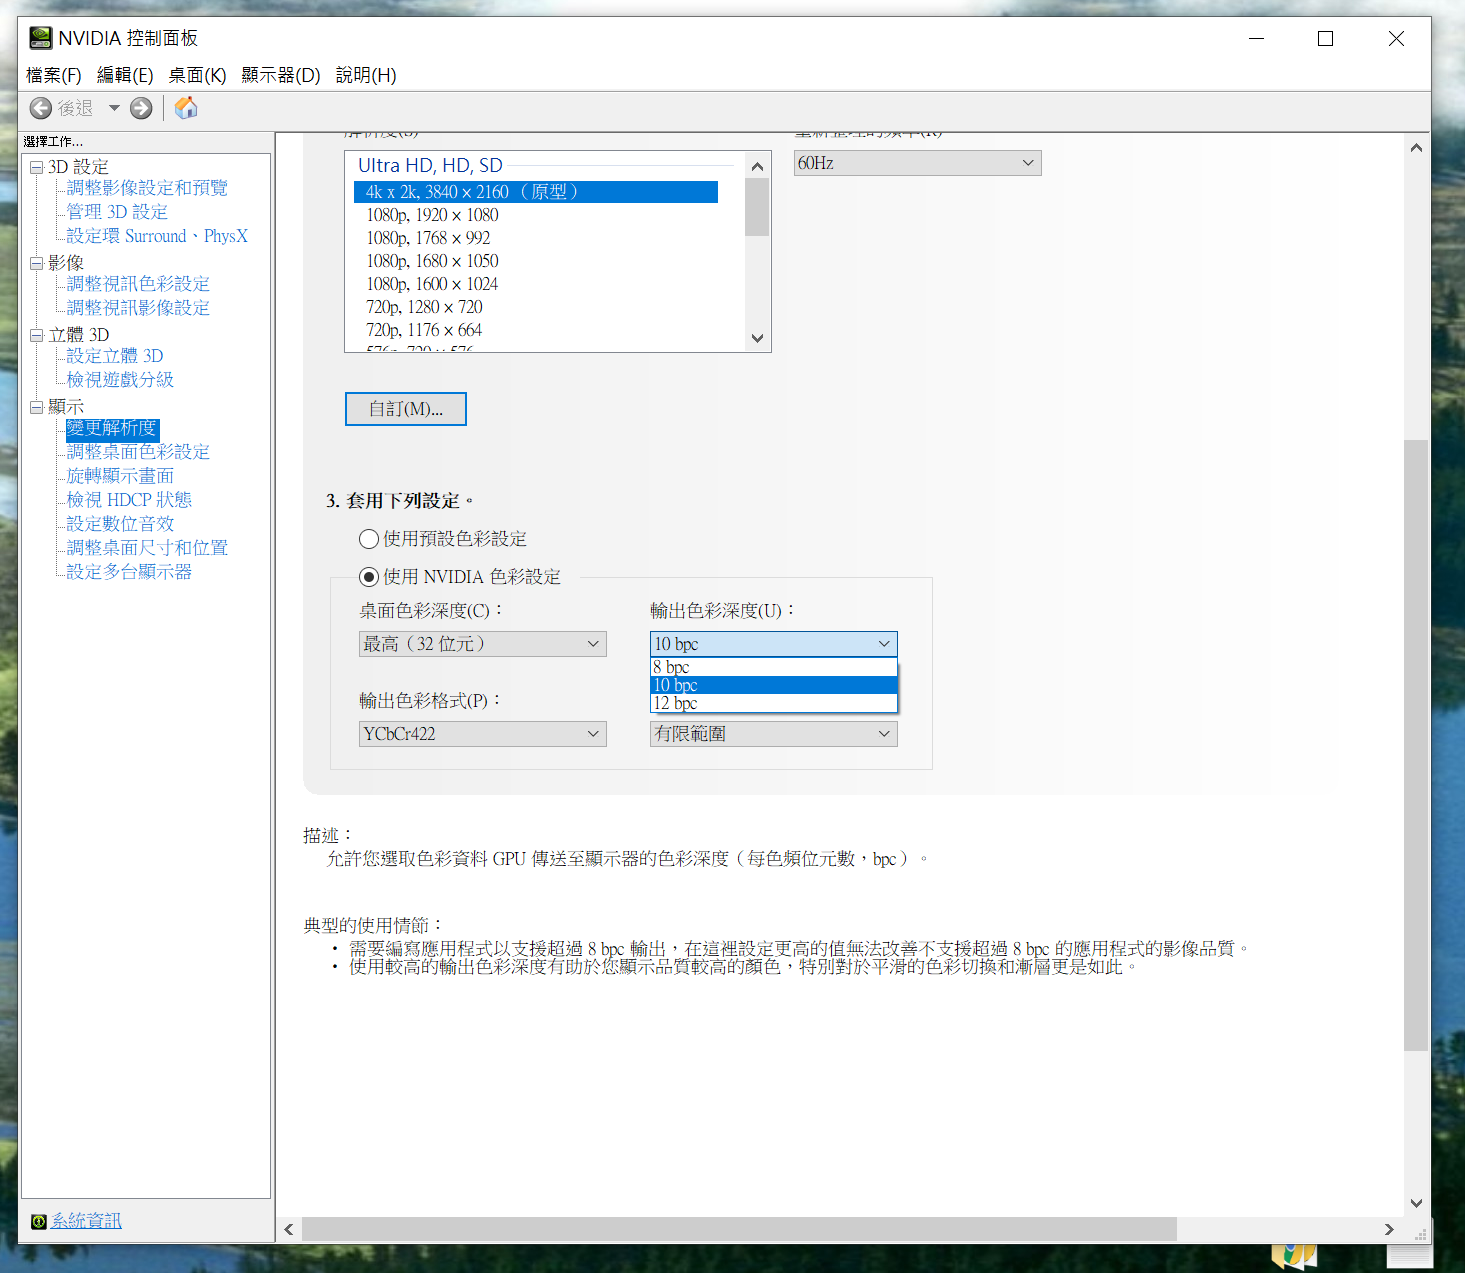
Task: Collapse the 3D 設定 tree node
Action: point(36,167)
